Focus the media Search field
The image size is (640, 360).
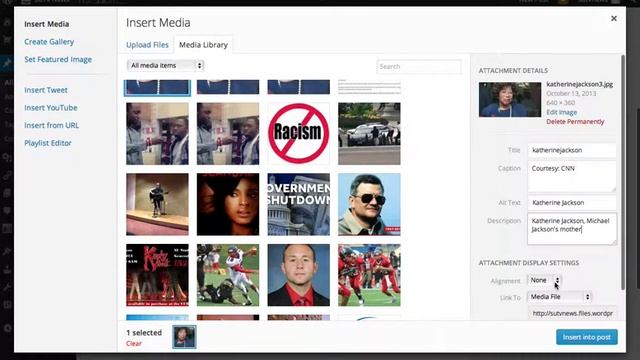coord(419,67)
